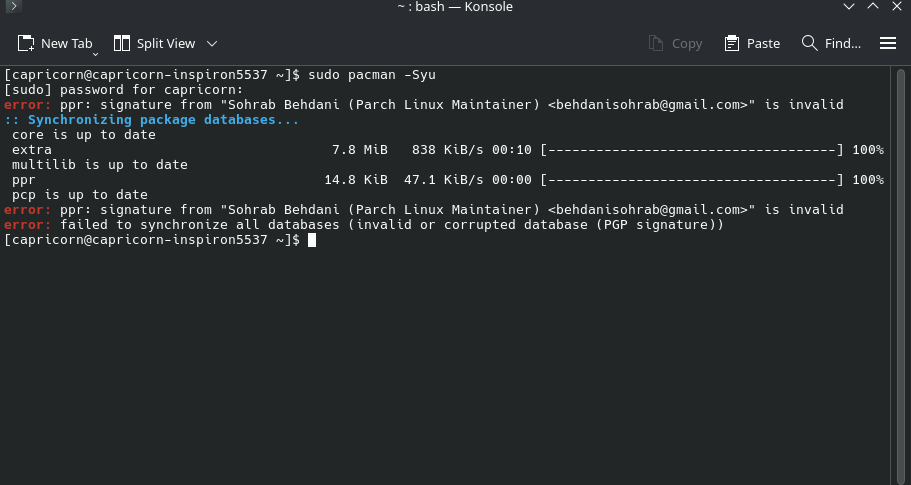
Task: Close the Konsole window
Action: pos(896,6)
